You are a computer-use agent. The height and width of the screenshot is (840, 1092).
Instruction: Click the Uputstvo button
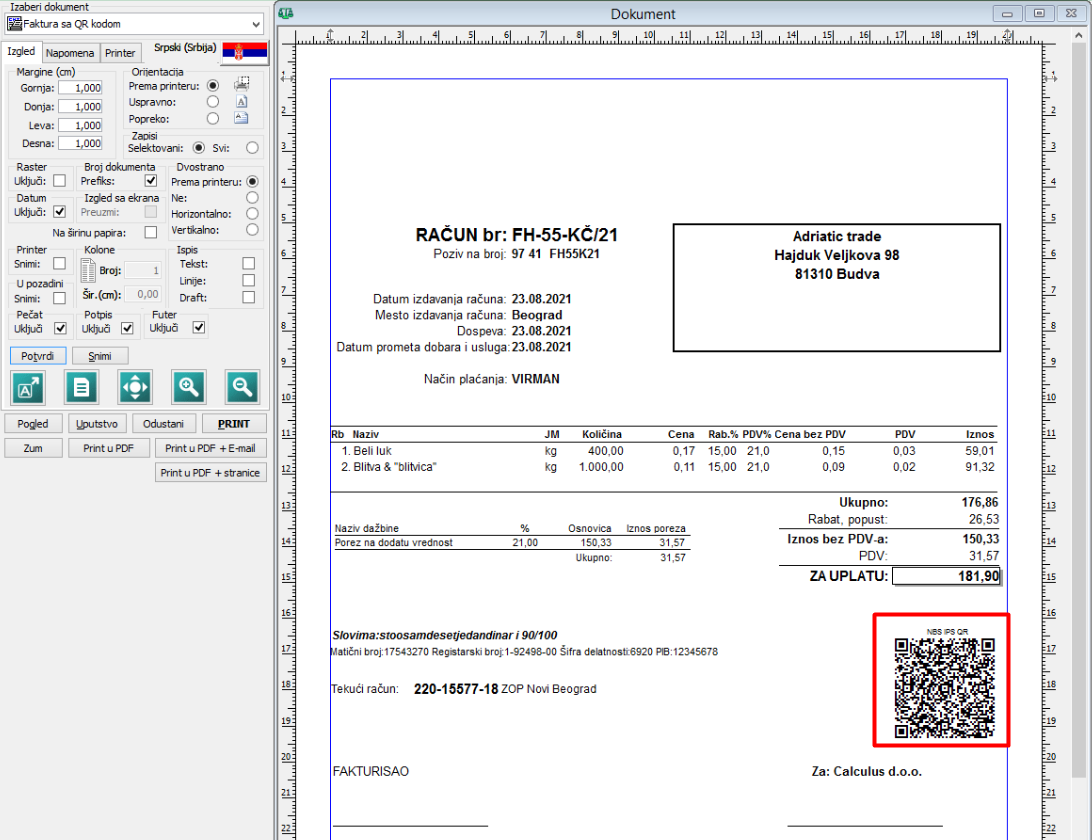[x=97, y=423]
